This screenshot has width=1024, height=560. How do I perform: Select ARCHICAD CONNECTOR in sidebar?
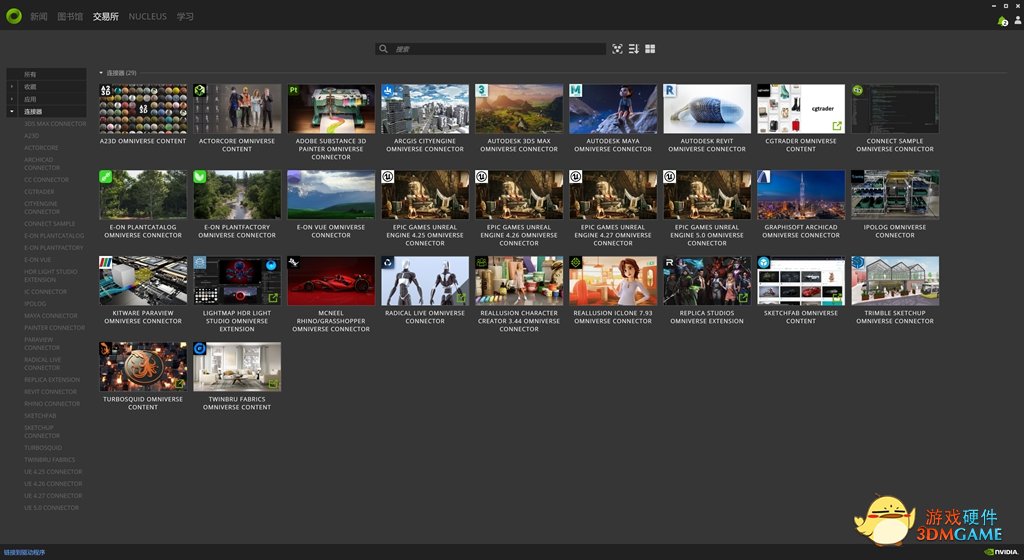42,164
